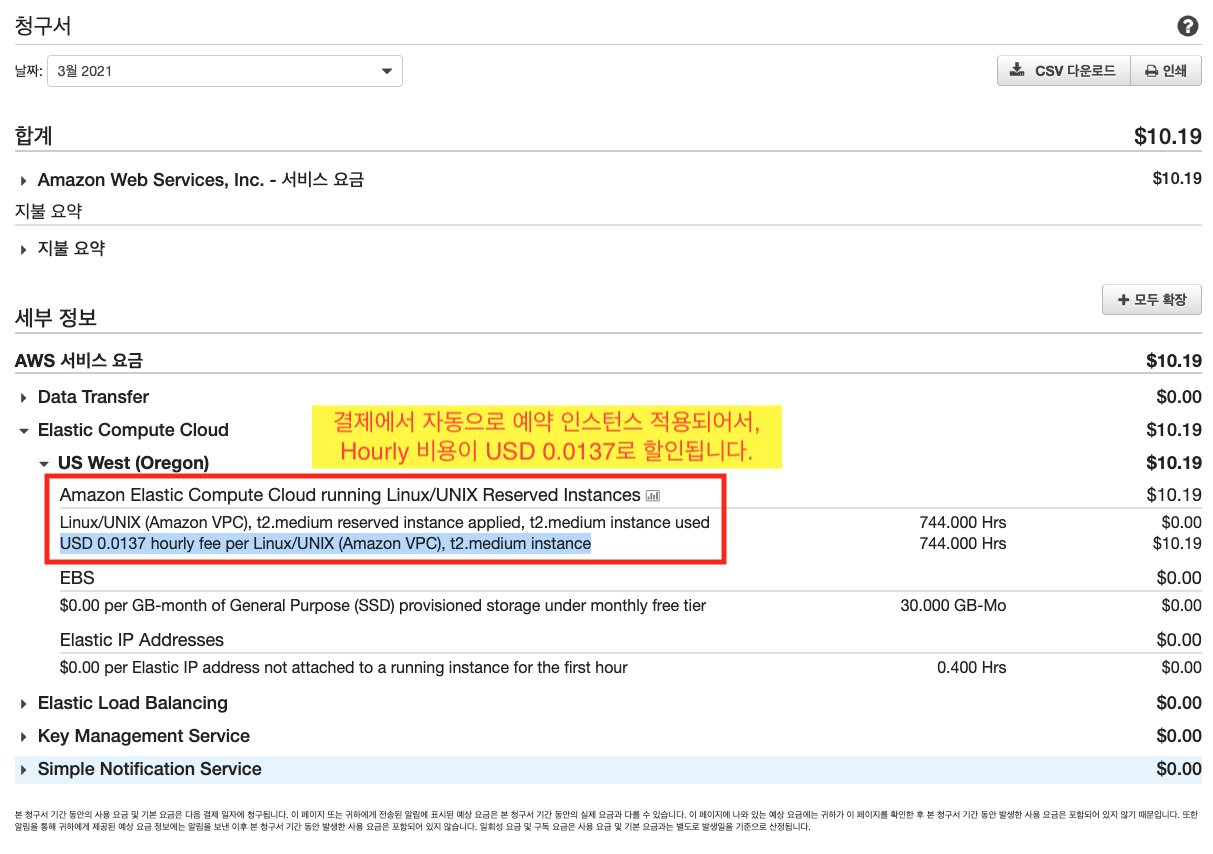Click the 인쇄 print button
This screenshot has height=854, width=1213.
point(1166,71)
